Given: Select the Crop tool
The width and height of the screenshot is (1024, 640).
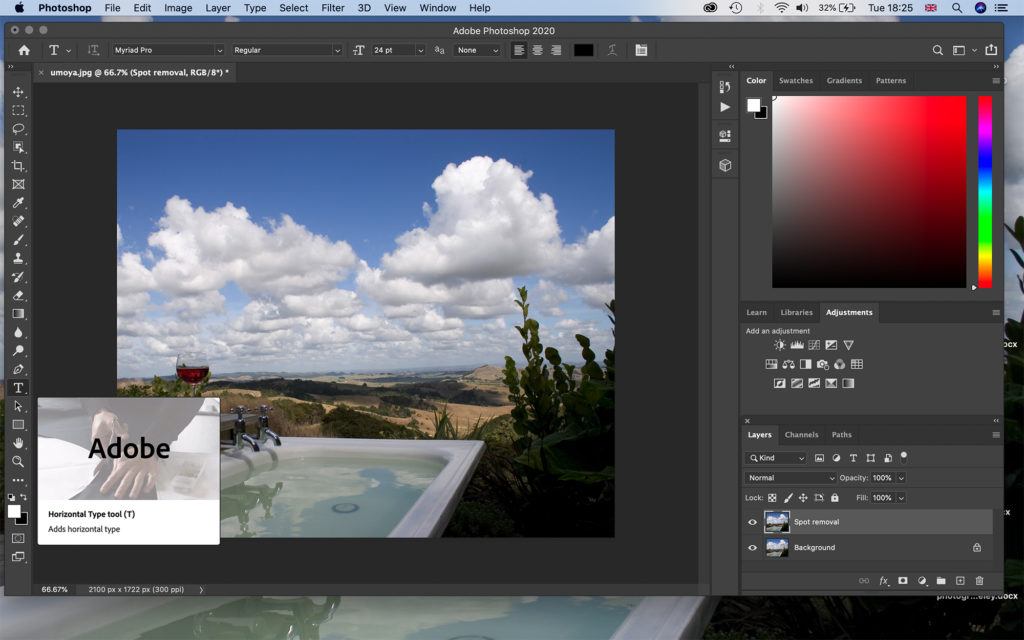Looking at the screenshot, I should (18, 166).
